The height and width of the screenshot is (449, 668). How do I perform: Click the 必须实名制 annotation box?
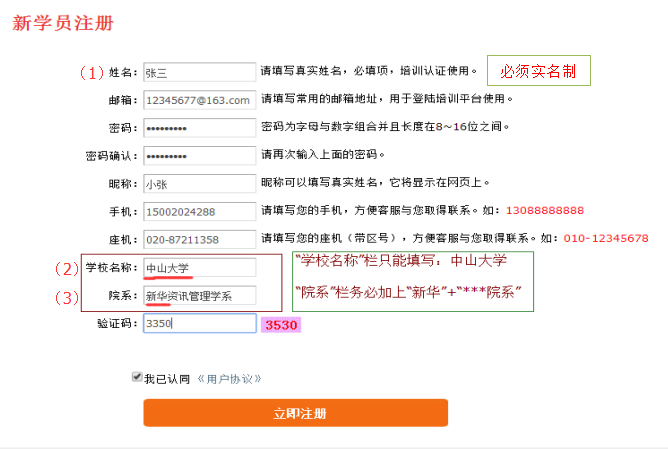tap(538, 71)
